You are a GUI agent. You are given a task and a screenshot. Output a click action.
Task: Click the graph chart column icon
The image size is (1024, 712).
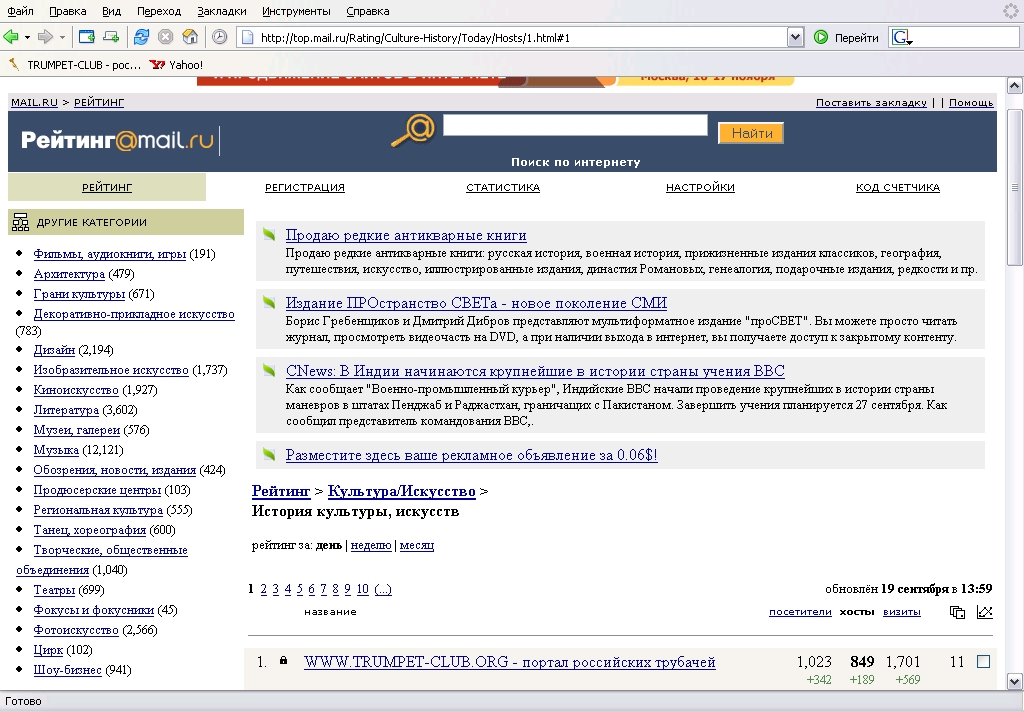984,612
